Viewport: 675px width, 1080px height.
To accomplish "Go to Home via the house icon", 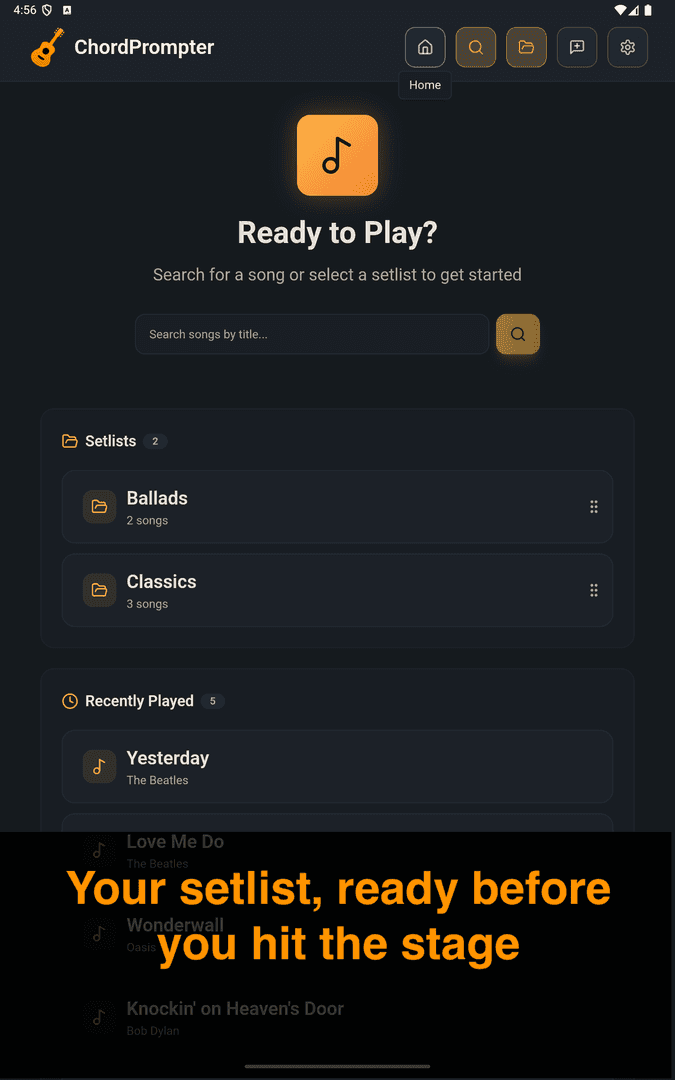I will [x=425, y=47].
